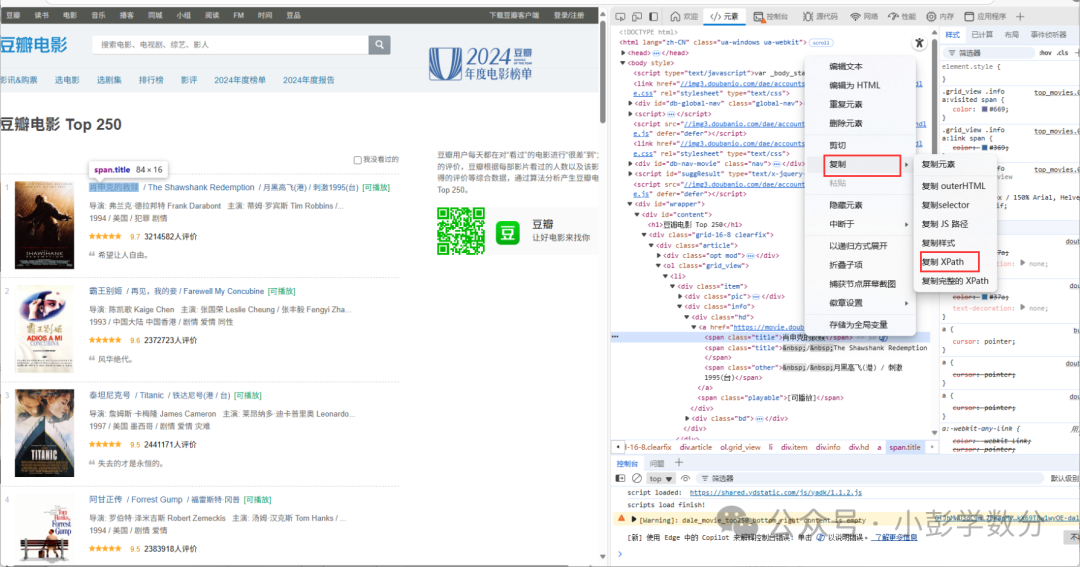Switch to the 源代码 (Sources) tab
Image resolution: width=1080 pixels, height=567 pixels.
(x=820, y=17)
